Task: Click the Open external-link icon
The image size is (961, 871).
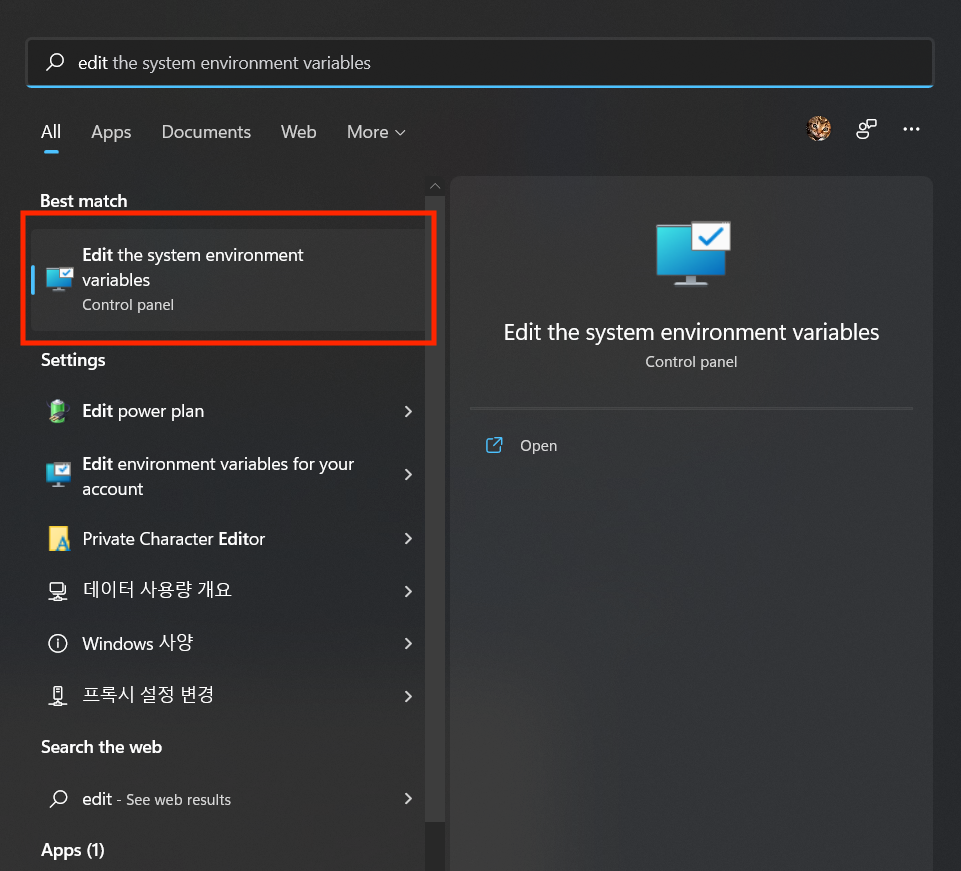Action: (494, 445)
